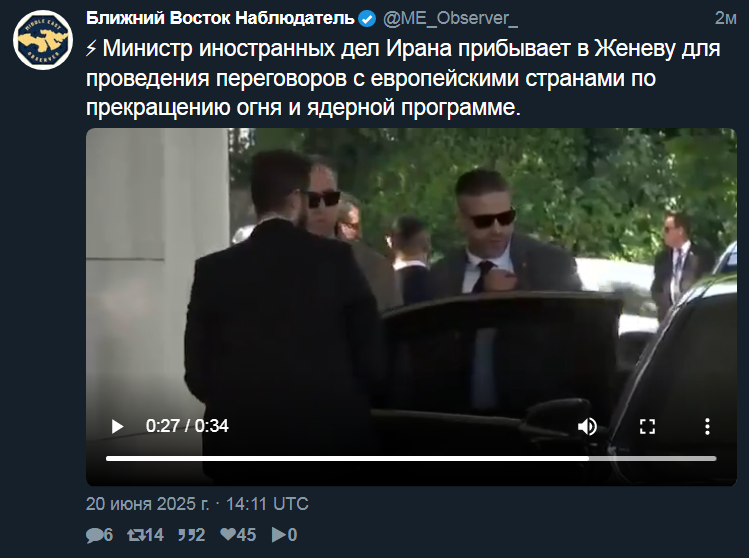
Task: Enter fullscreen mode for the video
Action: pyautogui.click(x=647, y=426)
